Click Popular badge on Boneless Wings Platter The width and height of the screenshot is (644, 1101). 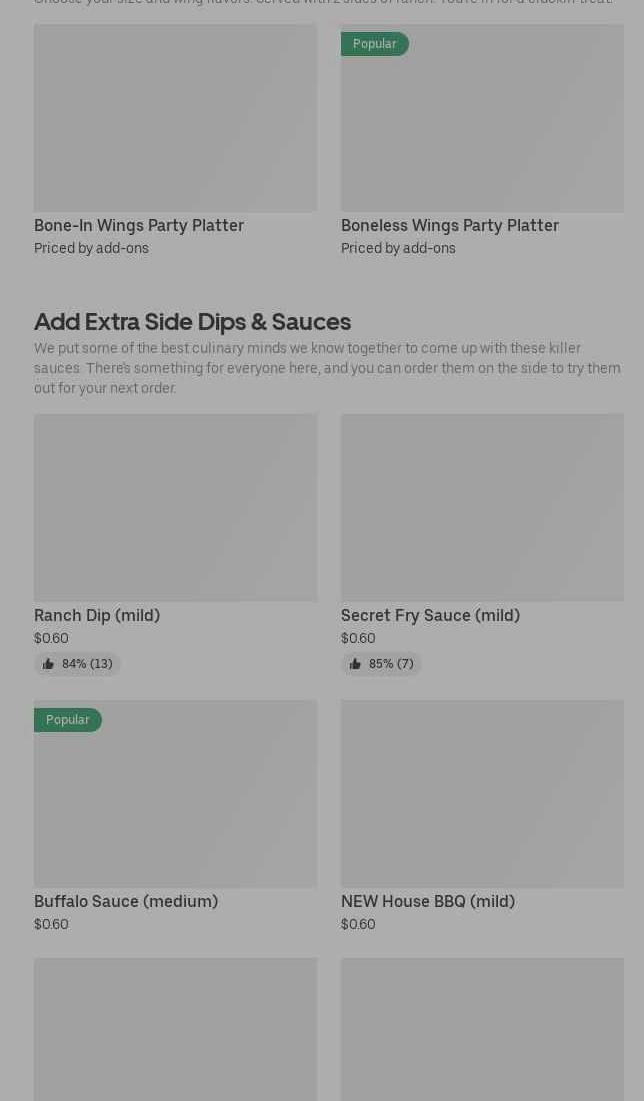coord(374,44)
